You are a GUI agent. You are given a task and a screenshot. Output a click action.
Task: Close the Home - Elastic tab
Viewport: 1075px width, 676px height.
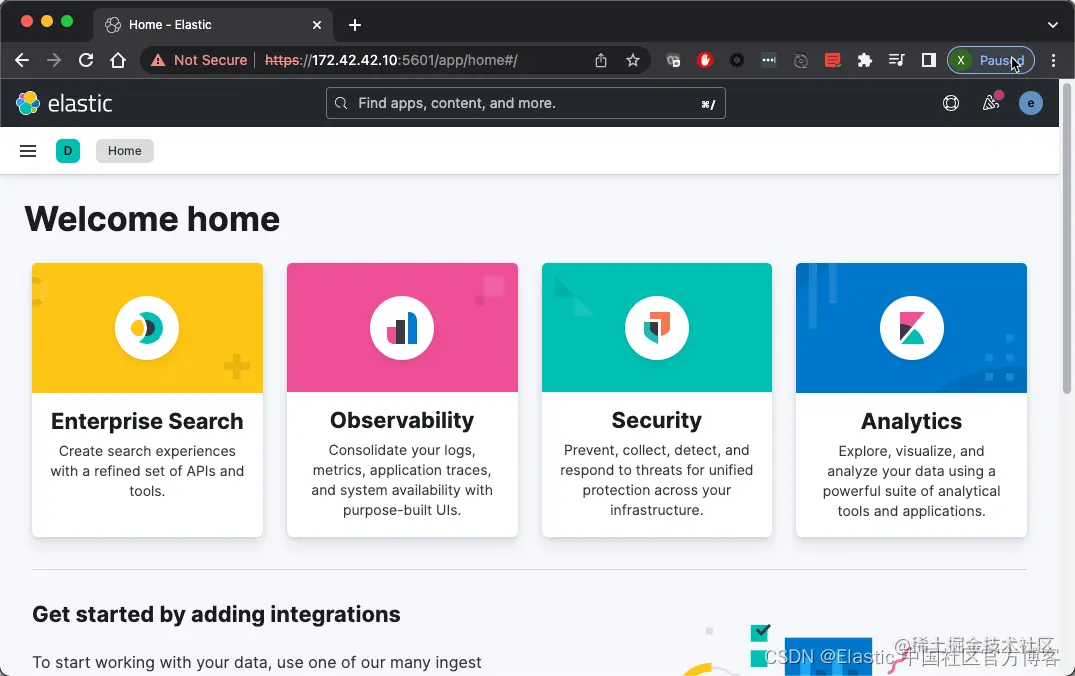(317, 25)
